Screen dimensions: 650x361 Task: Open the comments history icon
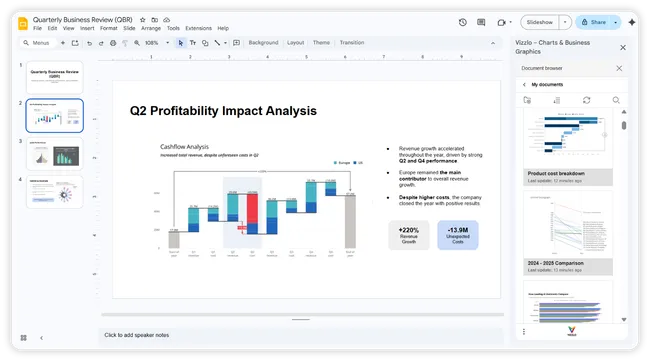coord(481,22)
